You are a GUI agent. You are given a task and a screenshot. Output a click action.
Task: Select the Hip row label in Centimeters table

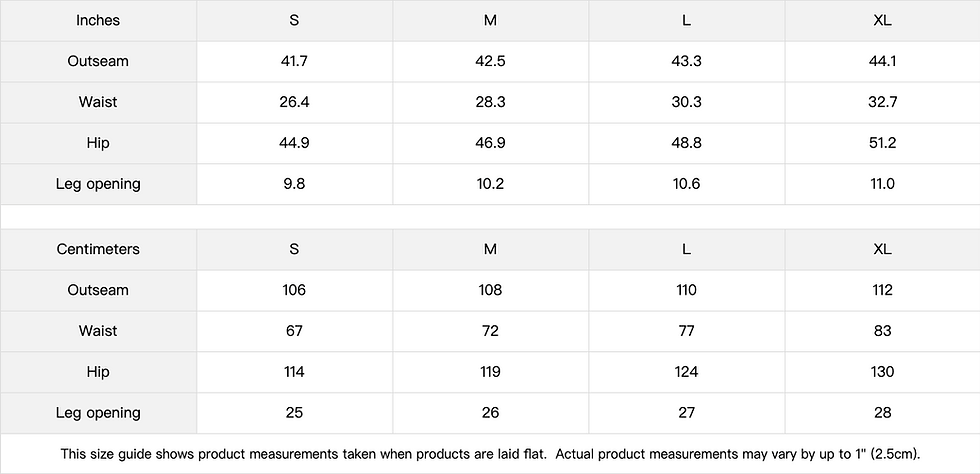pos(98,372)
